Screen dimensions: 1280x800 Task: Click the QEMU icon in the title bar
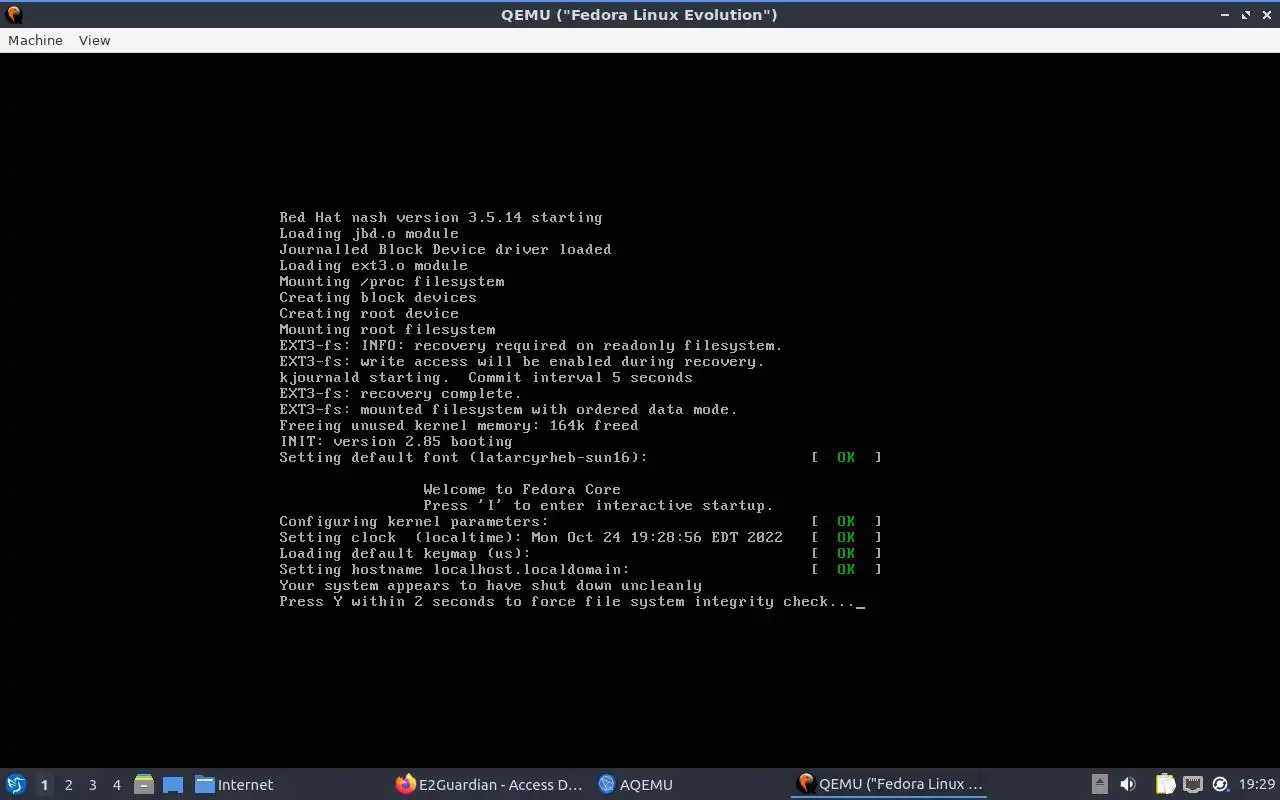(x=14, y=14)
